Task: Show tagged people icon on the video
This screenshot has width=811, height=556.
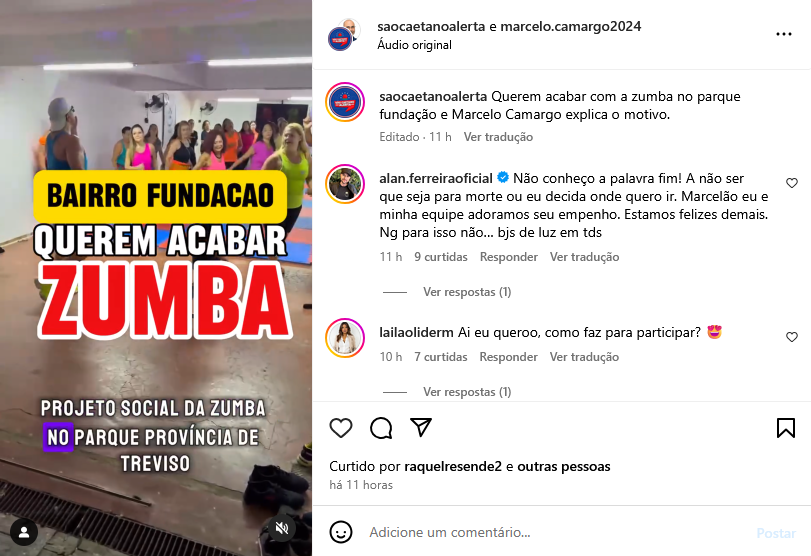Action: 24,532
